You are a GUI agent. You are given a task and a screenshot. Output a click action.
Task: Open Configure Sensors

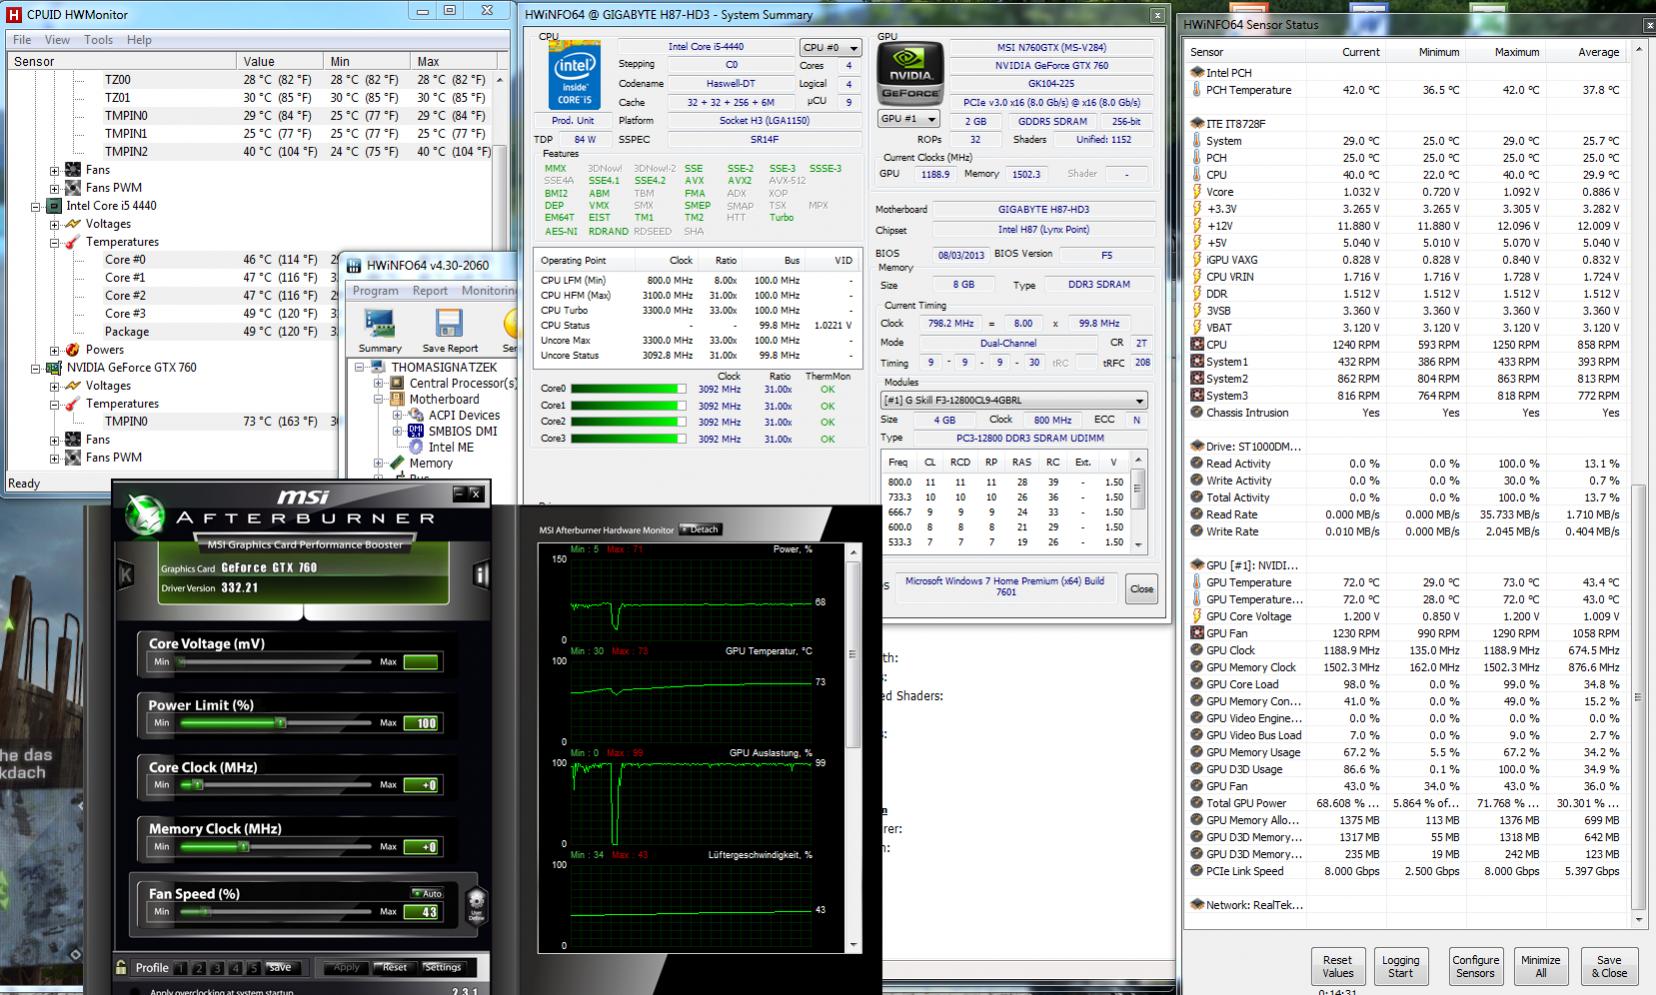1475,966
